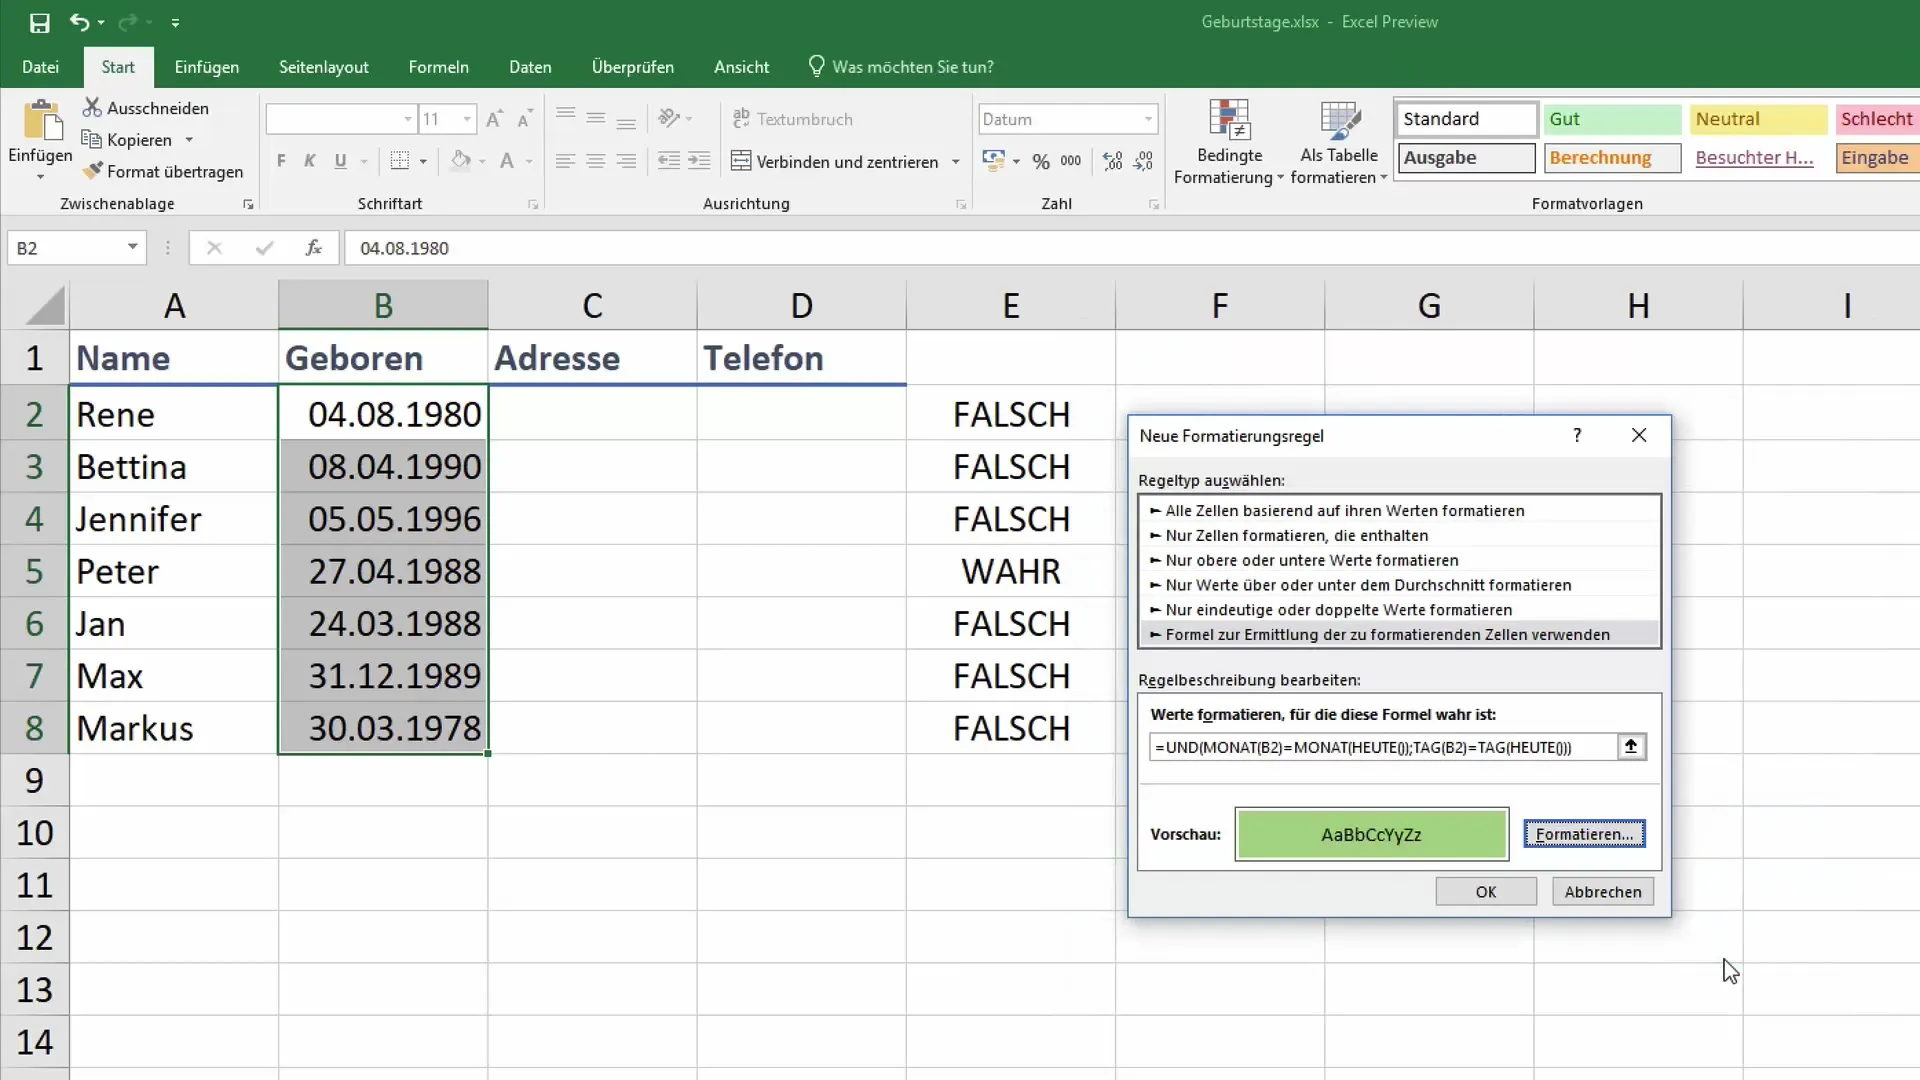Viewport: 1920px width, 1080px height.
Task: Align text right icon
Action: pos(626,161)
